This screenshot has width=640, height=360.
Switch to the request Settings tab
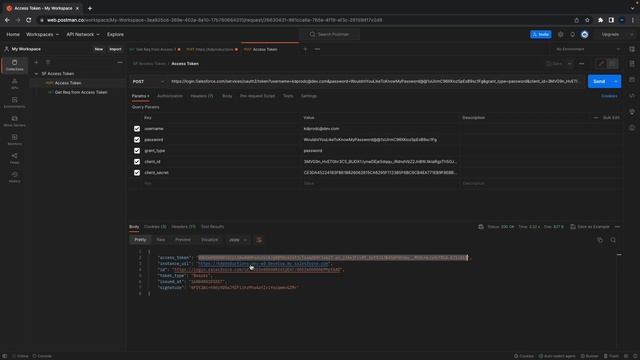309,96
